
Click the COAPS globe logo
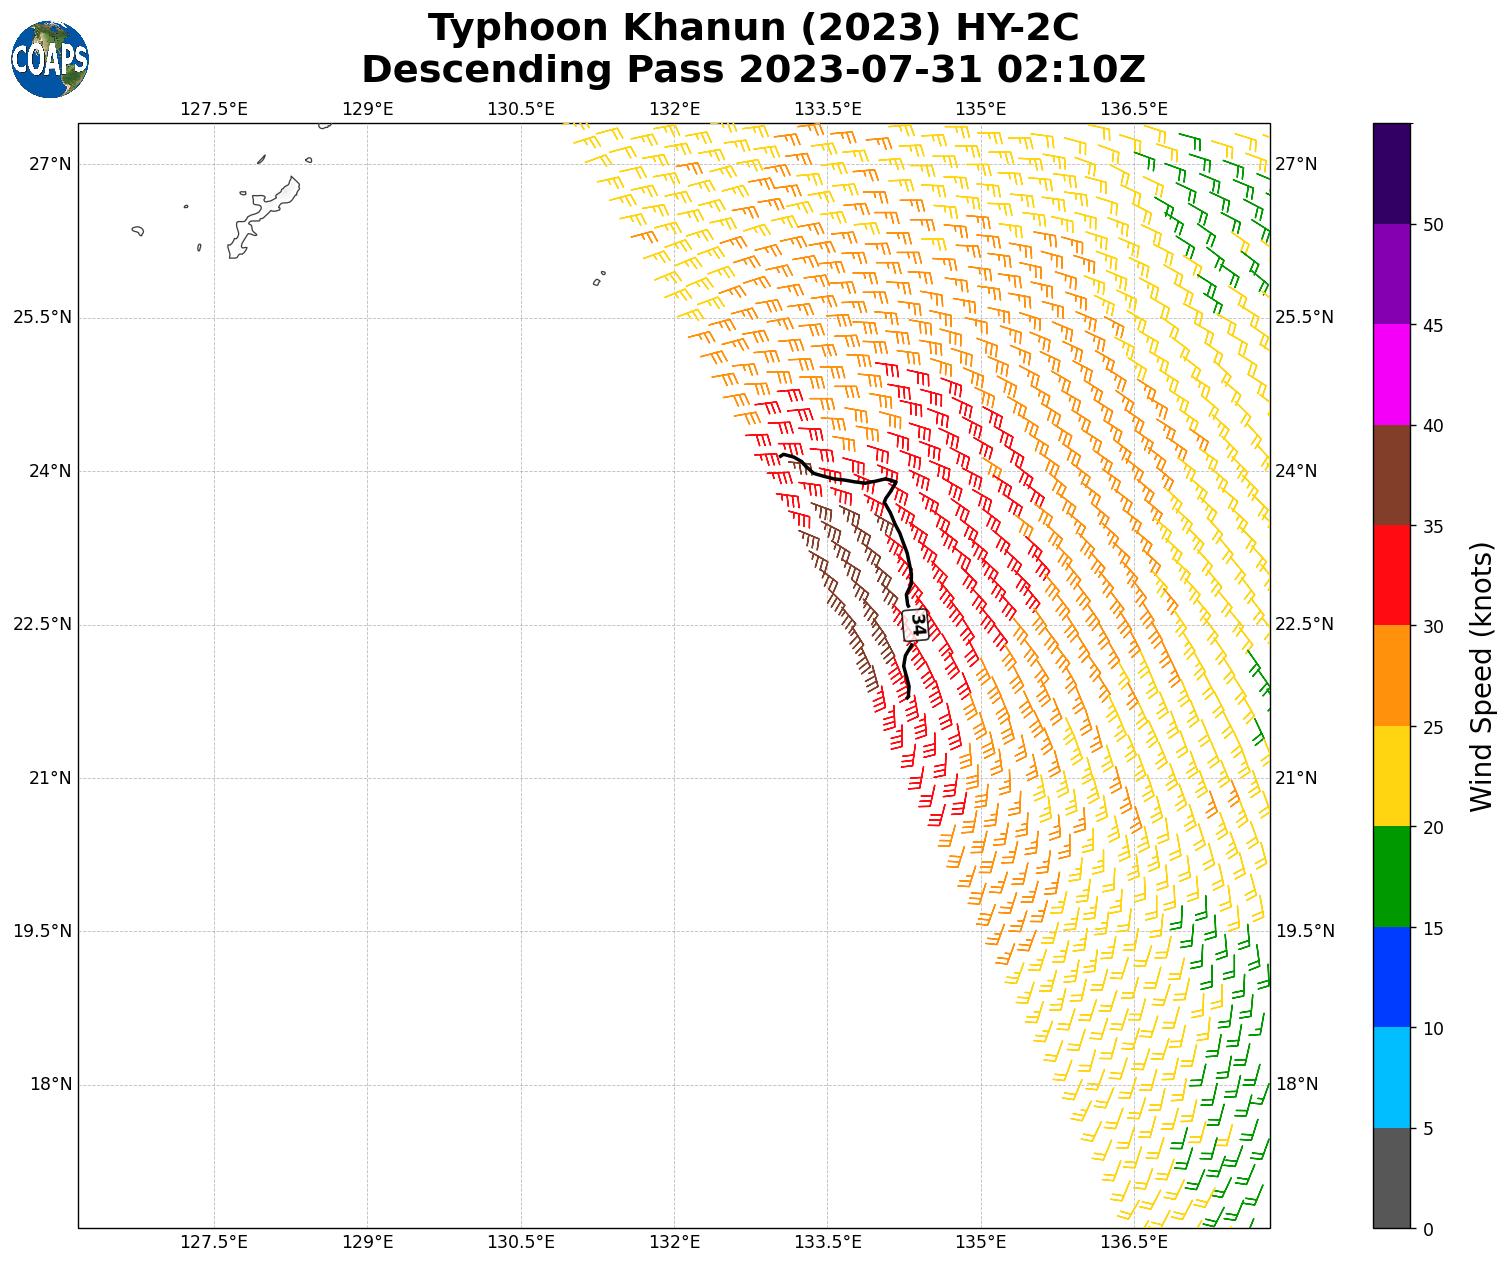50,60
